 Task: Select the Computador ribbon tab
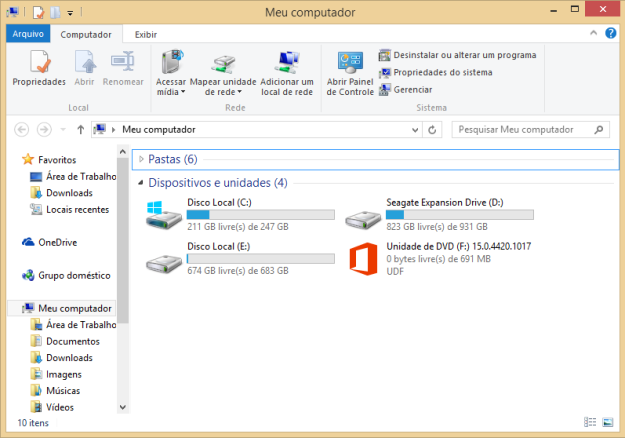[x=86, y=35]
